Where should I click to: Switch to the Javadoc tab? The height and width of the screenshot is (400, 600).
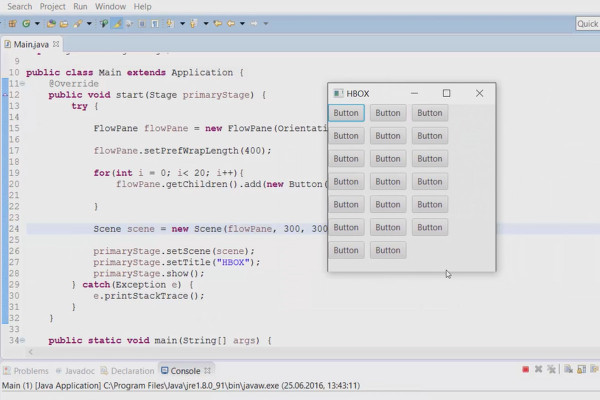coord(75,371)
